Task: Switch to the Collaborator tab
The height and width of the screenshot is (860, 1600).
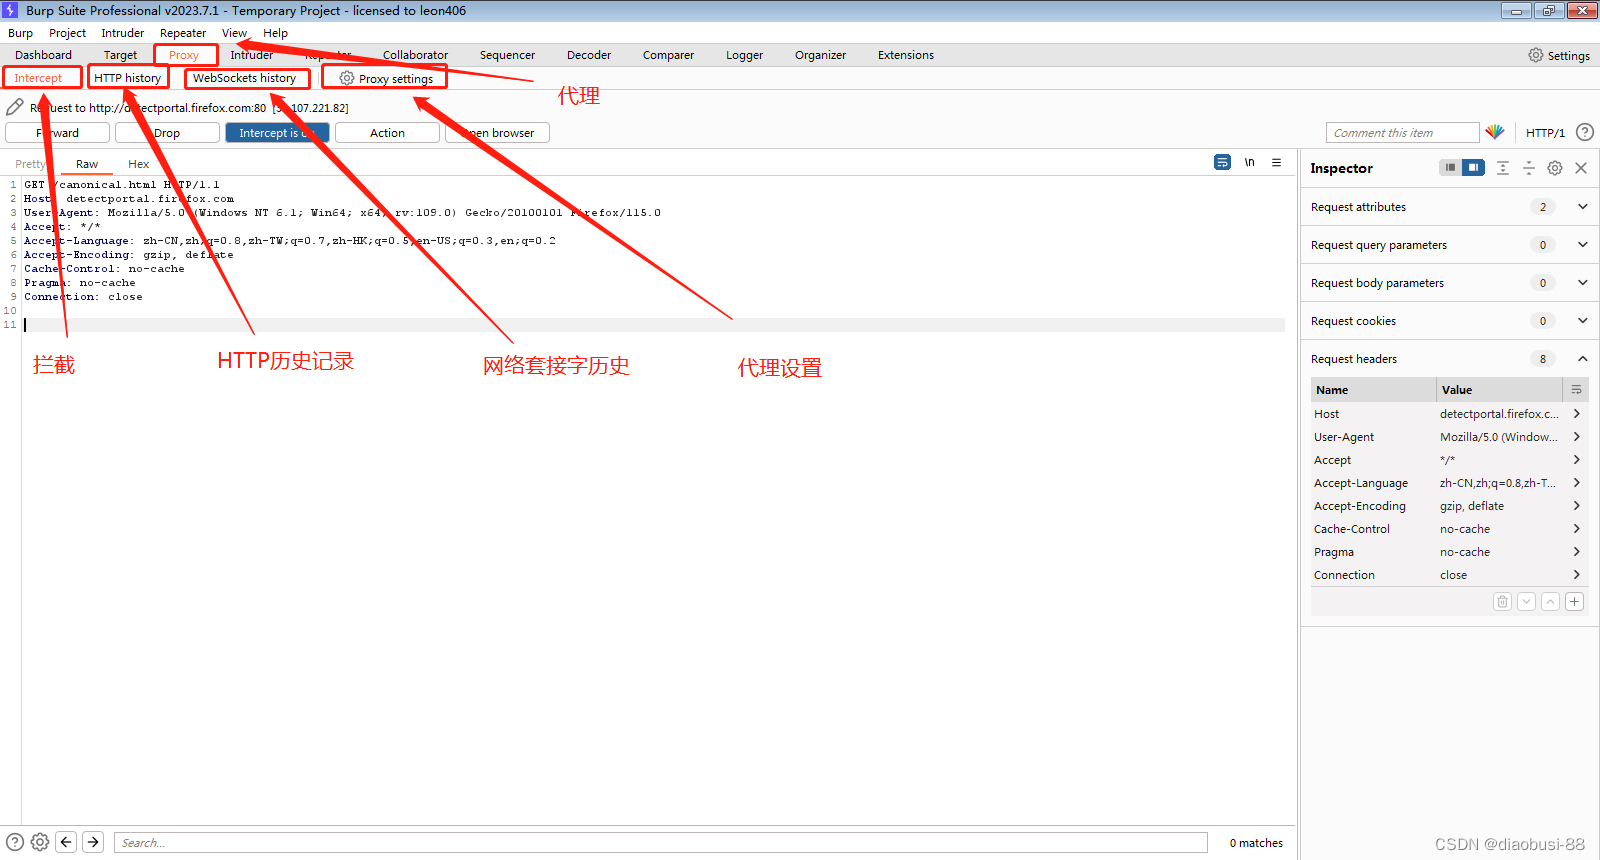Action: [x=415, y=55]
